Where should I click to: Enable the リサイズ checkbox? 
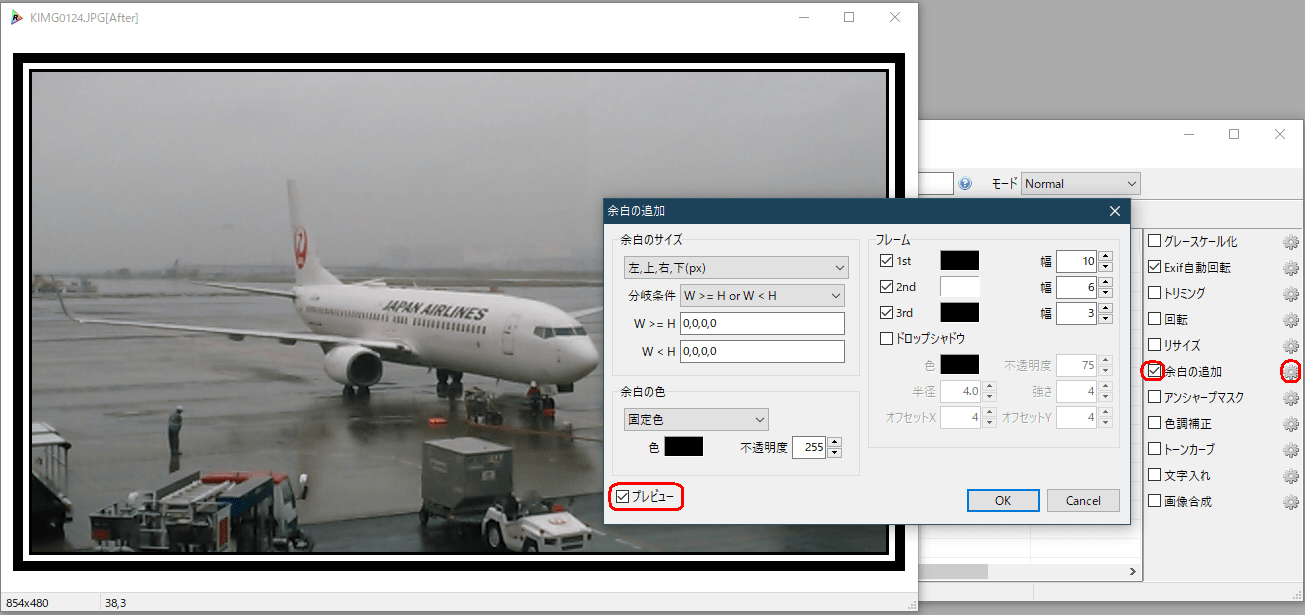1154,345
